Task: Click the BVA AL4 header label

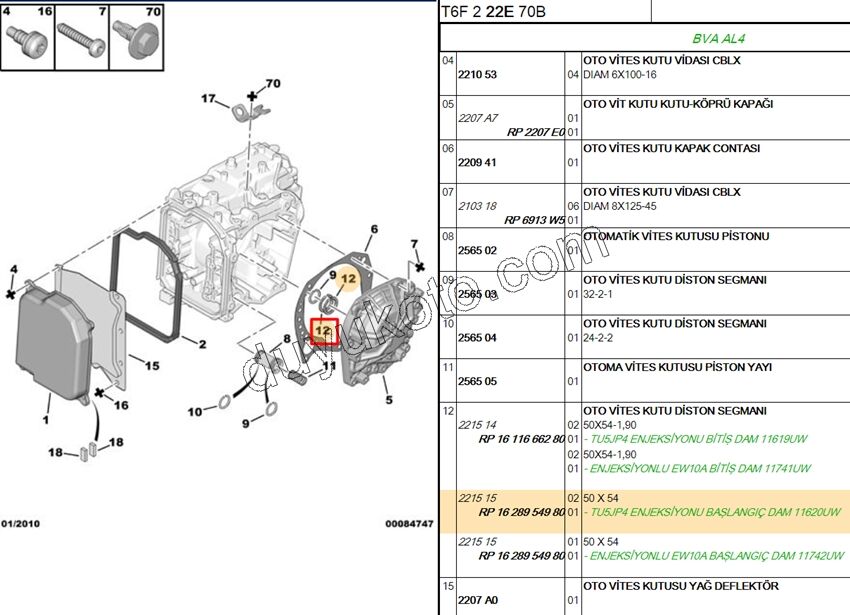Action: coord(718,39)
